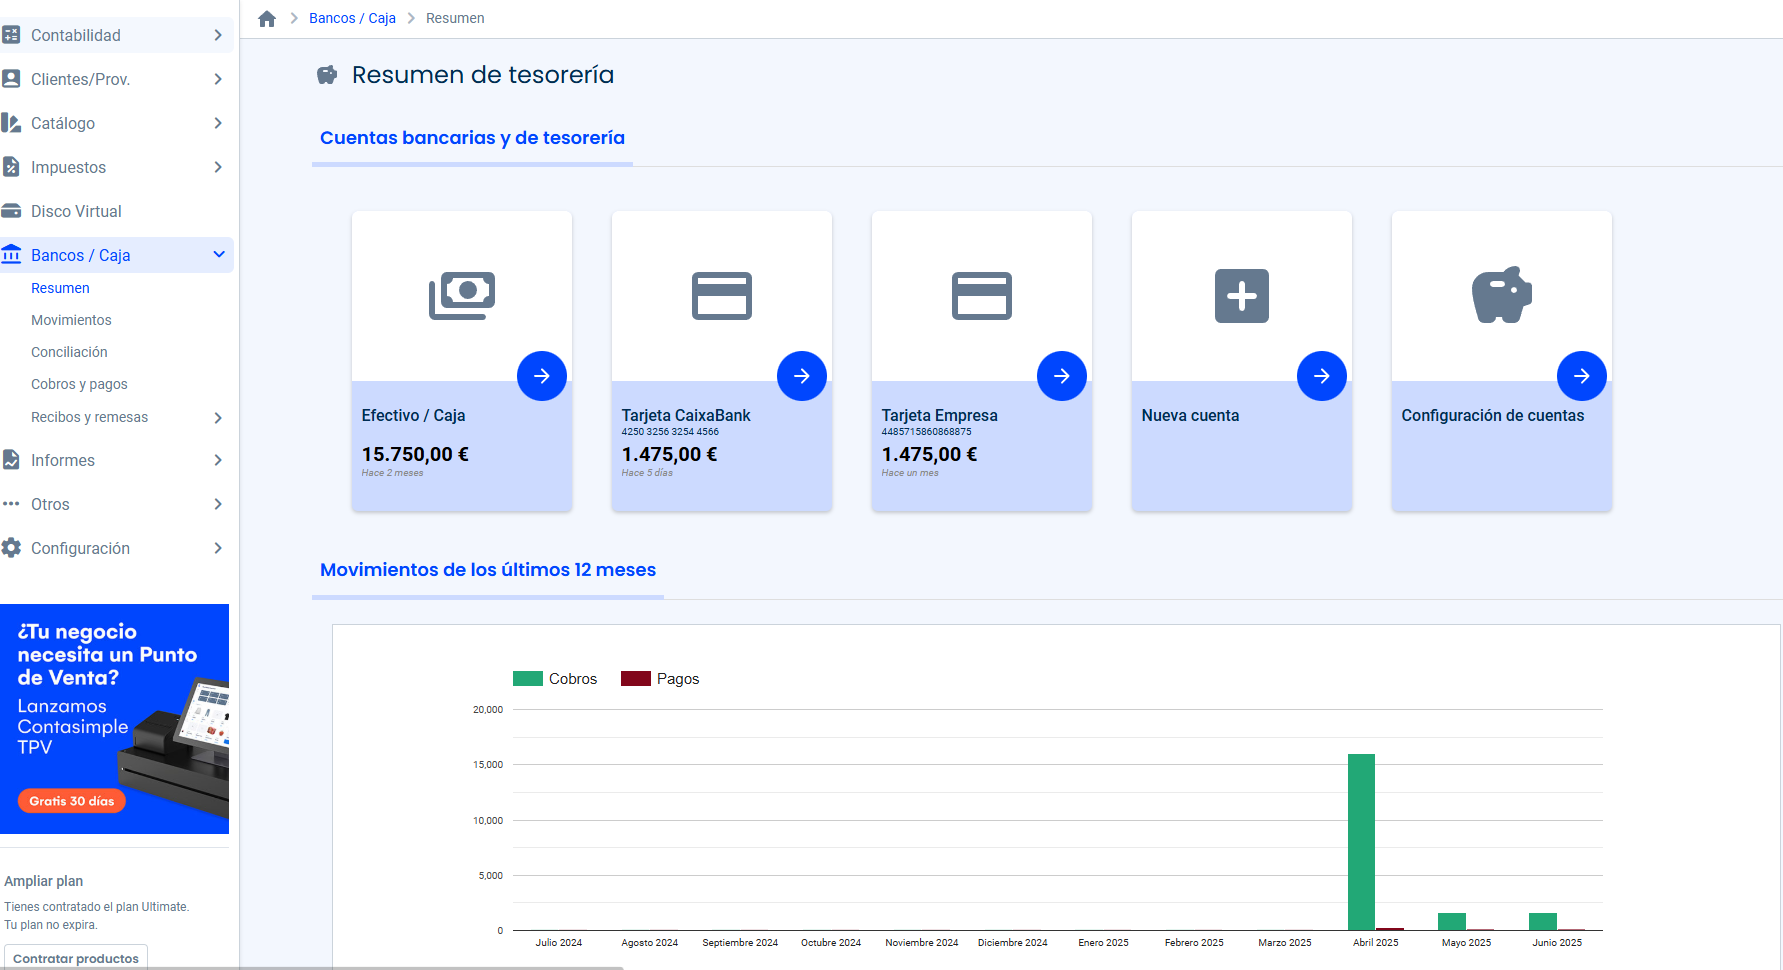Toggle the Cobros green legend swatch
The height and width of the screenshot is (970, 1783).
point(527,679)
